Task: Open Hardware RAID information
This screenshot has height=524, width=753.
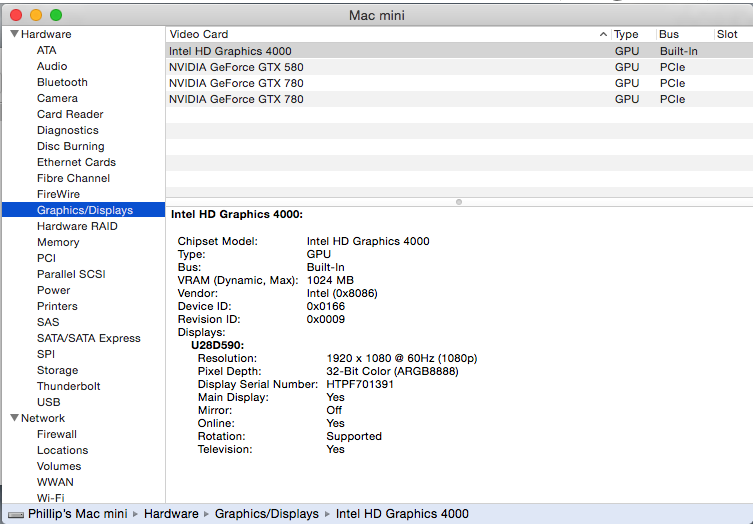Action: [77, 226]
